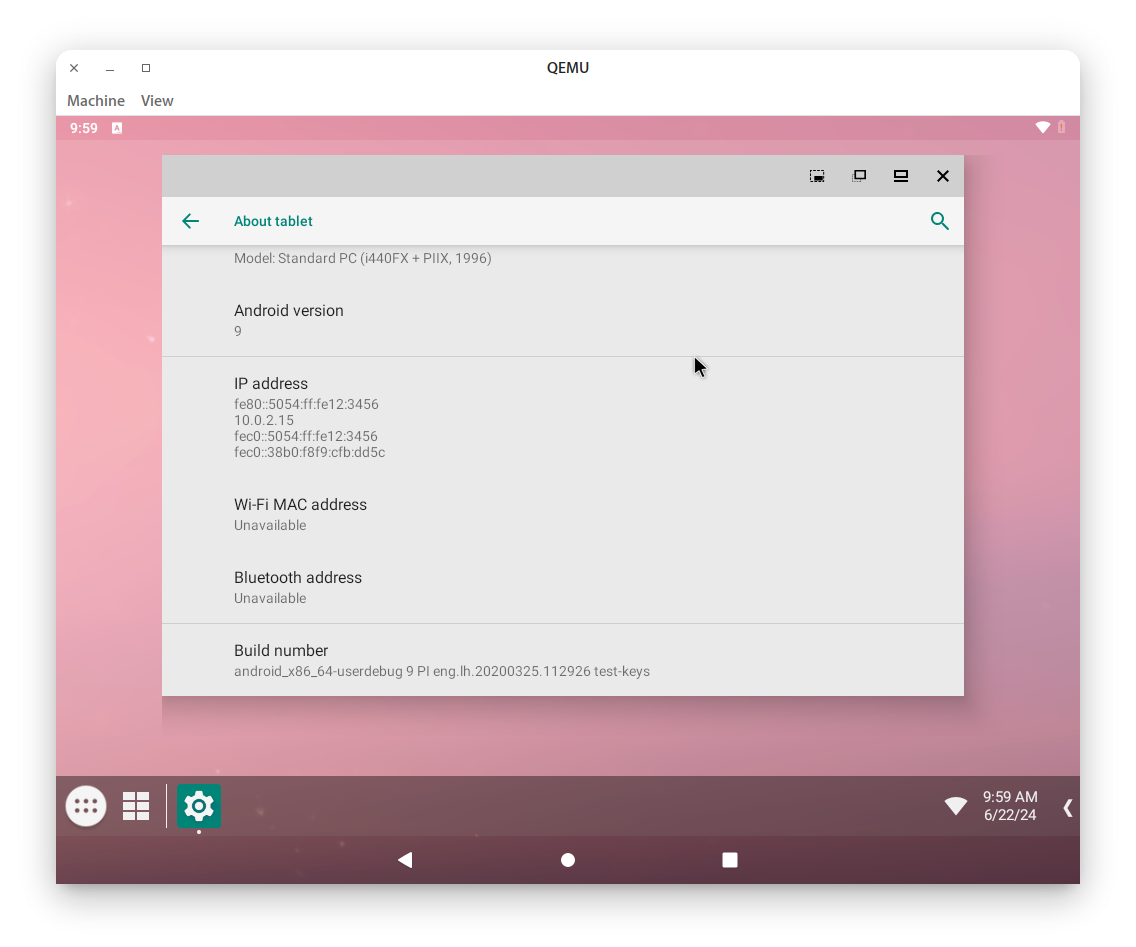The image size is (1136, 947).
Task: Select the Bluetooth address entry
Action: tap(563, 588)
